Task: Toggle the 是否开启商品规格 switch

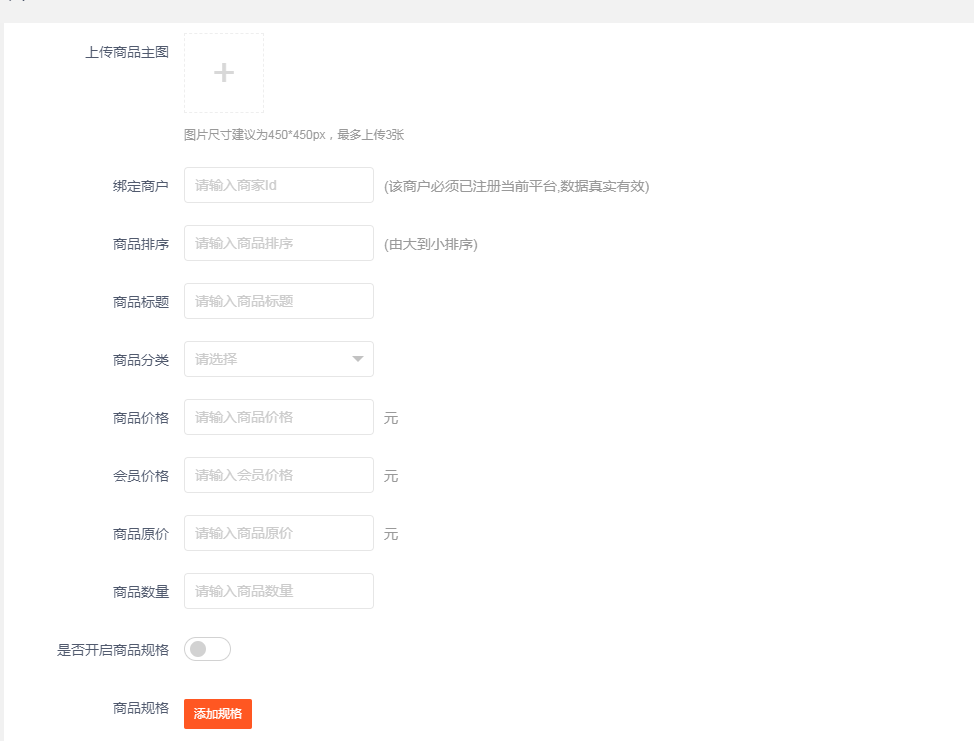Action: click(207, 649)
